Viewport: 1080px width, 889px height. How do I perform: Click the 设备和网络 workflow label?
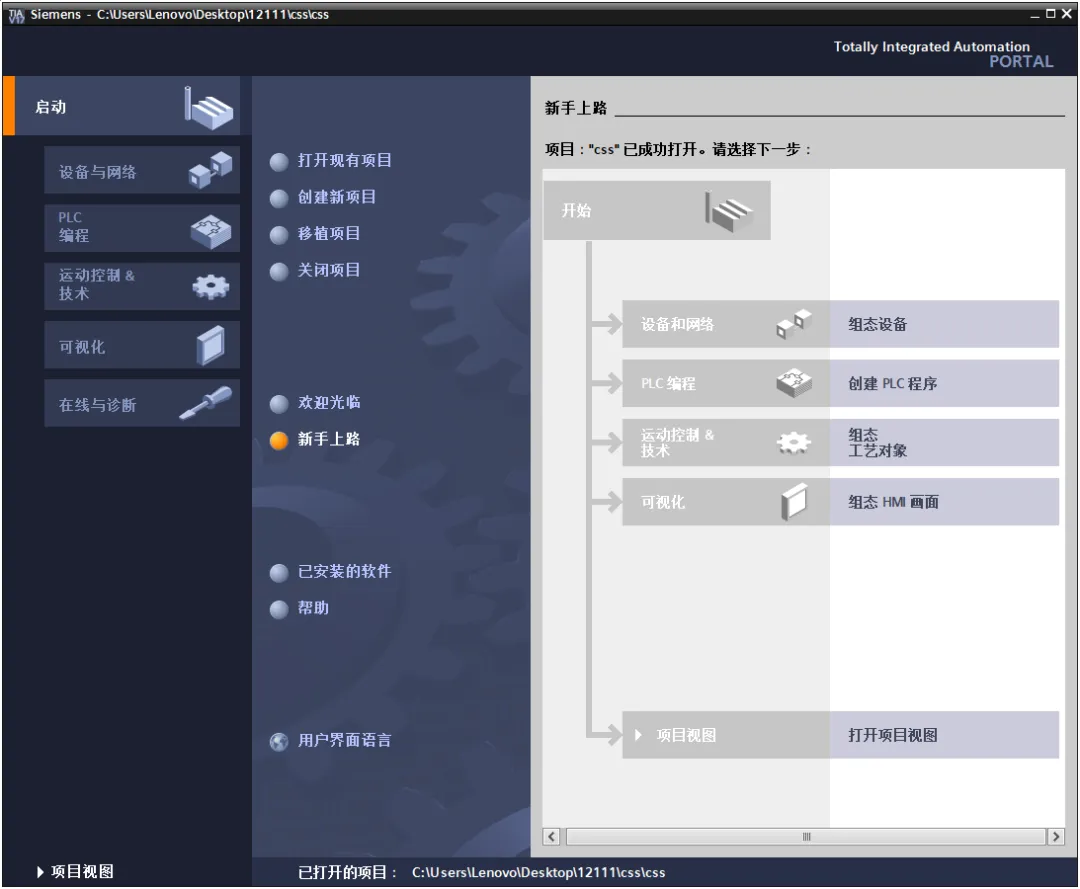678,324
